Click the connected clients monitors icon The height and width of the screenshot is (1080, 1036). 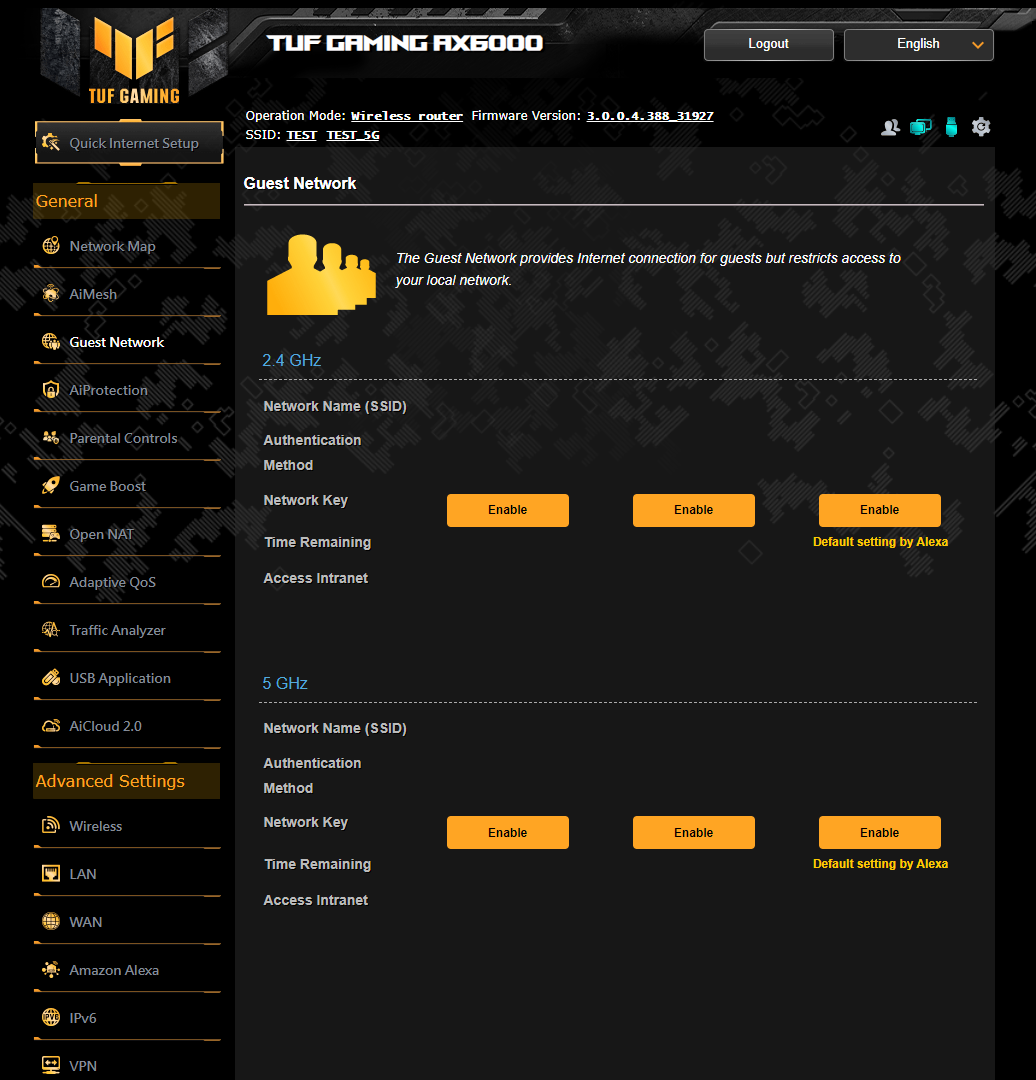click(x=920, y=127)
